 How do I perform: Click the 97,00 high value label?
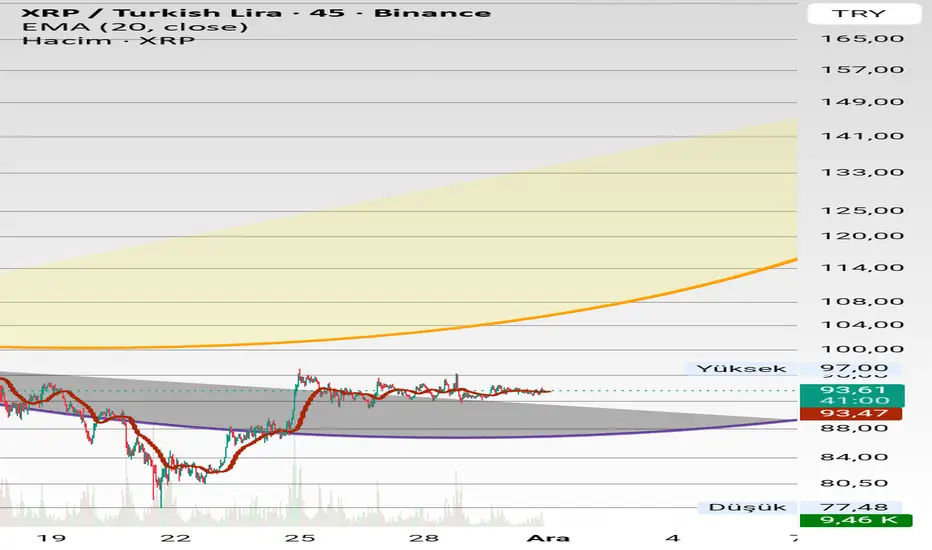pos(852,368)
